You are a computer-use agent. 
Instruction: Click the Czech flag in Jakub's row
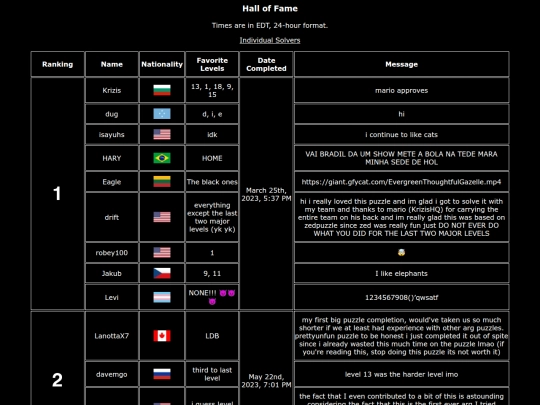[162, 273]
